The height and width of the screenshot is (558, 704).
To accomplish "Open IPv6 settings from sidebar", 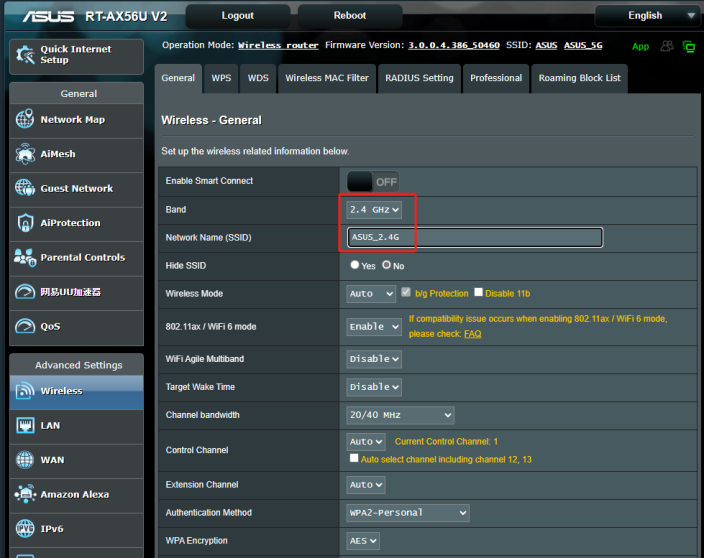I will 77,529.
